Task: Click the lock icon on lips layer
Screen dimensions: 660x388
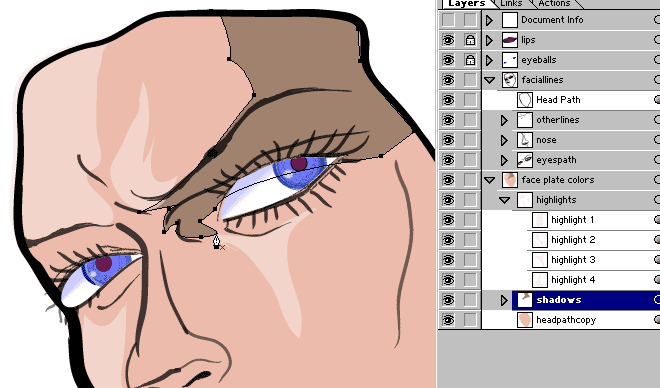Action: point(470,40)
